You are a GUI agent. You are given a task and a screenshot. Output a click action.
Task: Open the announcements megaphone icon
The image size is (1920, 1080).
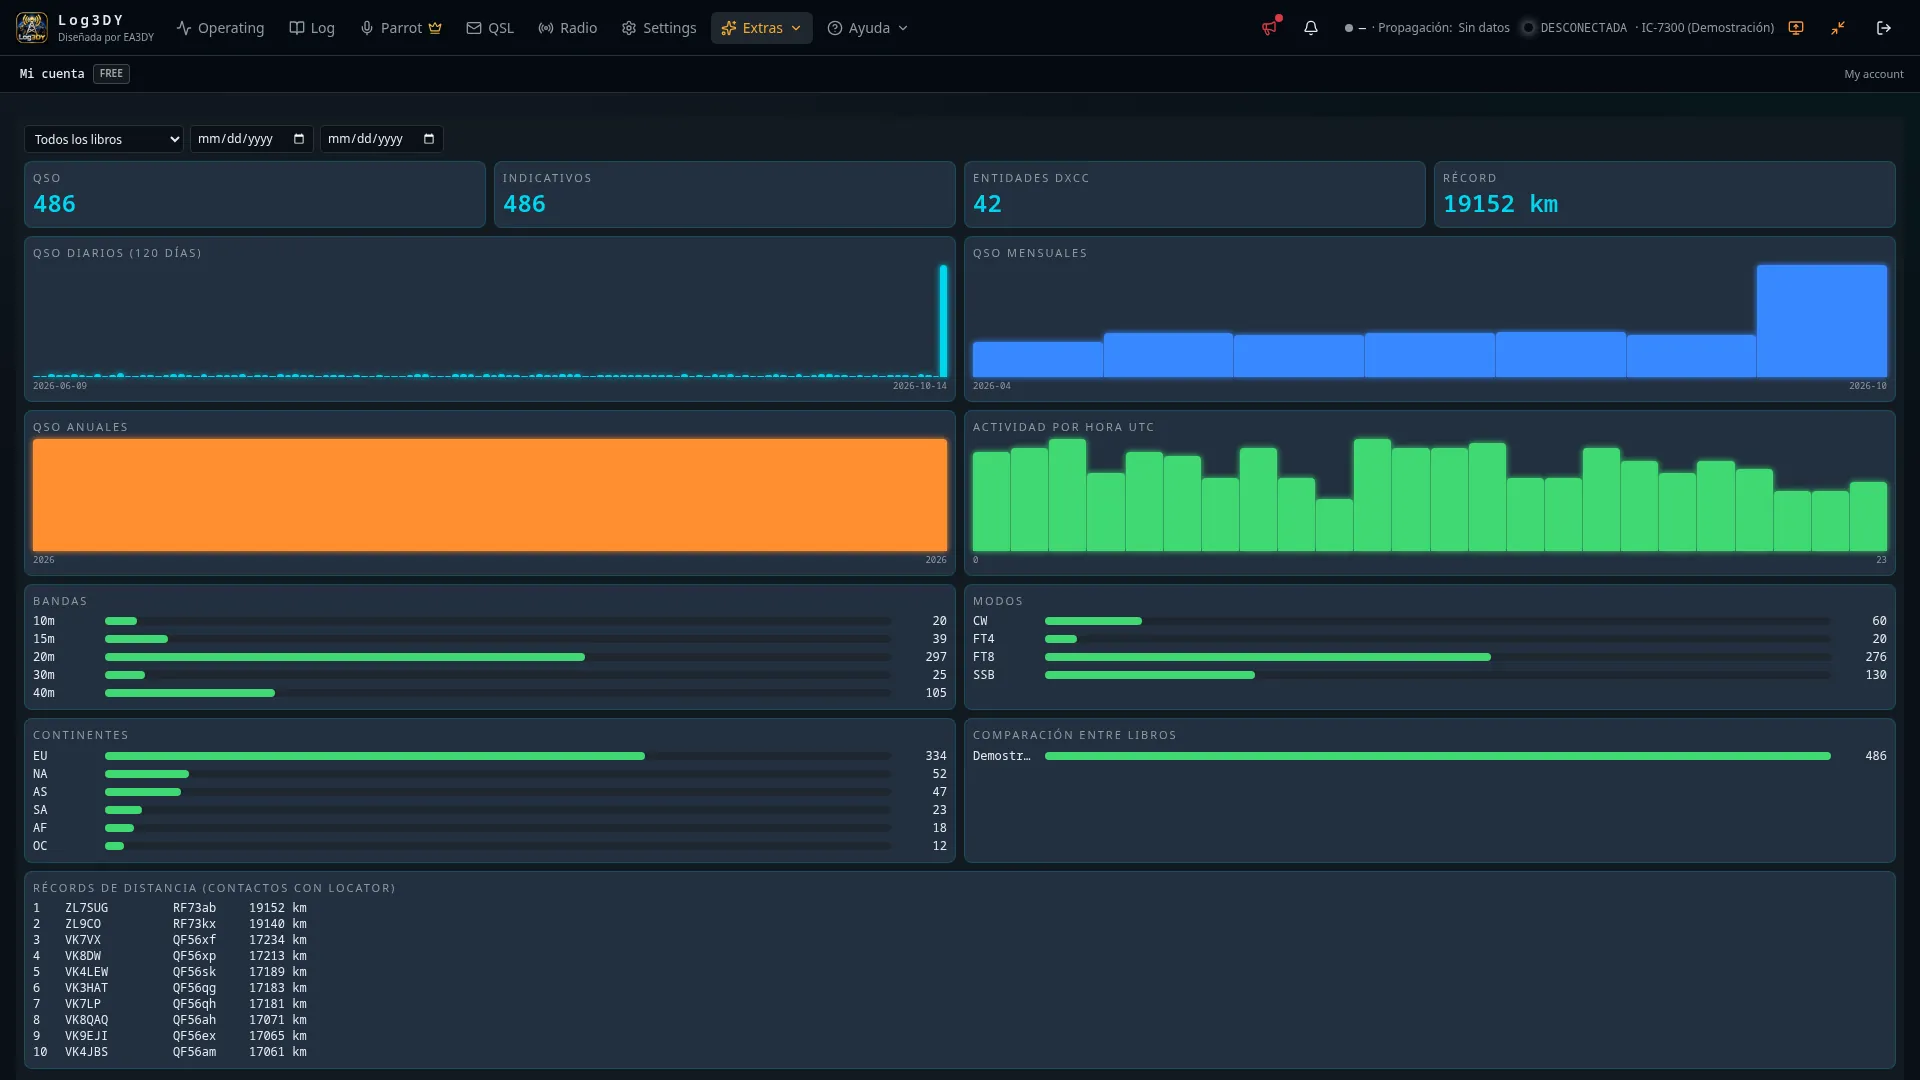(1269, 28)
